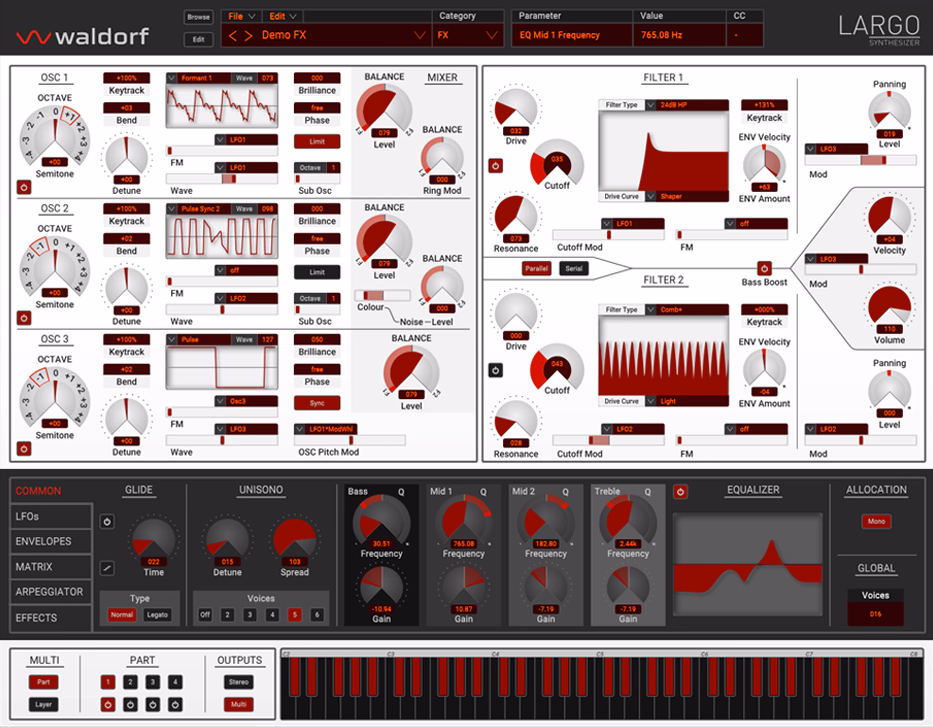
Task: Switch to the ARPEGGIATOR tab
Action: point(51,592)
